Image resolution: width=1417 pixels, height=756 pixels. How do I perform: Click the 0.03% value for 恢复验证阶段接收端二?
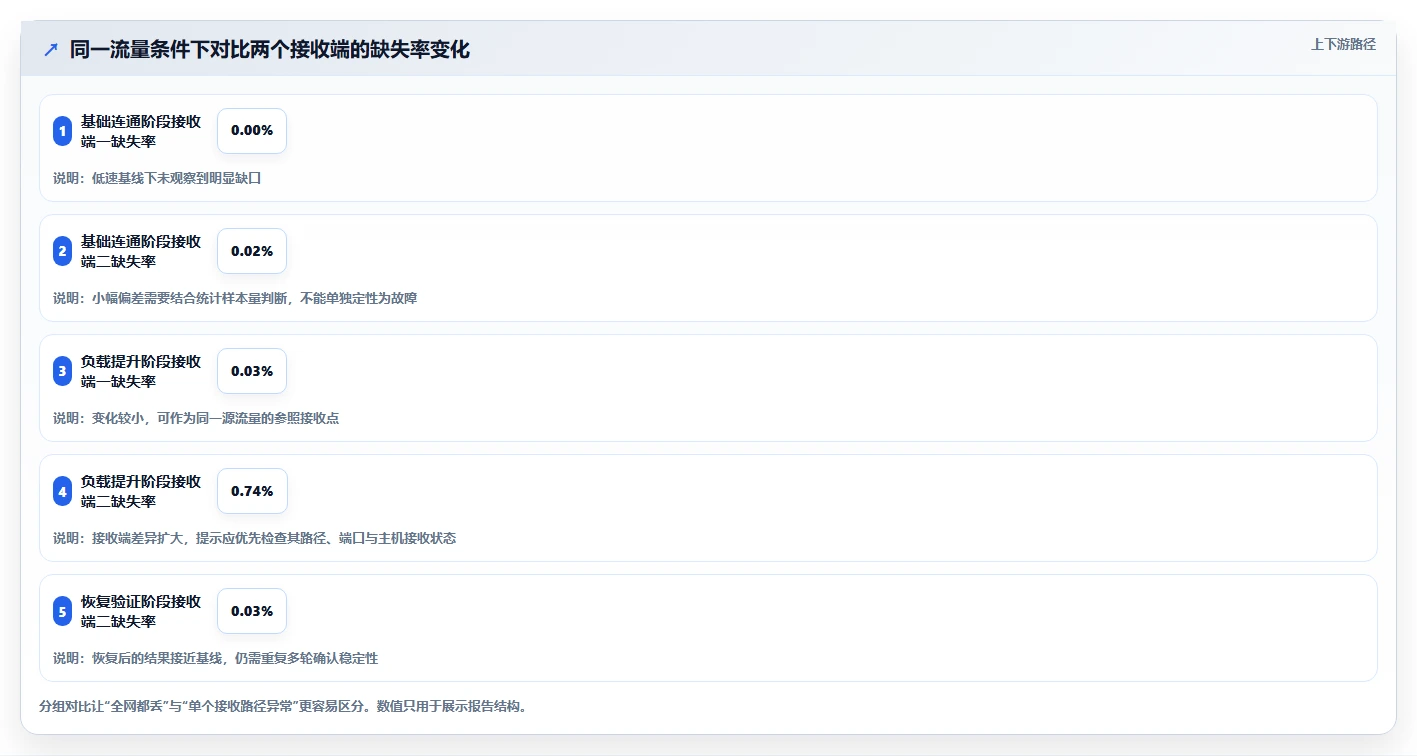point(252,611)
